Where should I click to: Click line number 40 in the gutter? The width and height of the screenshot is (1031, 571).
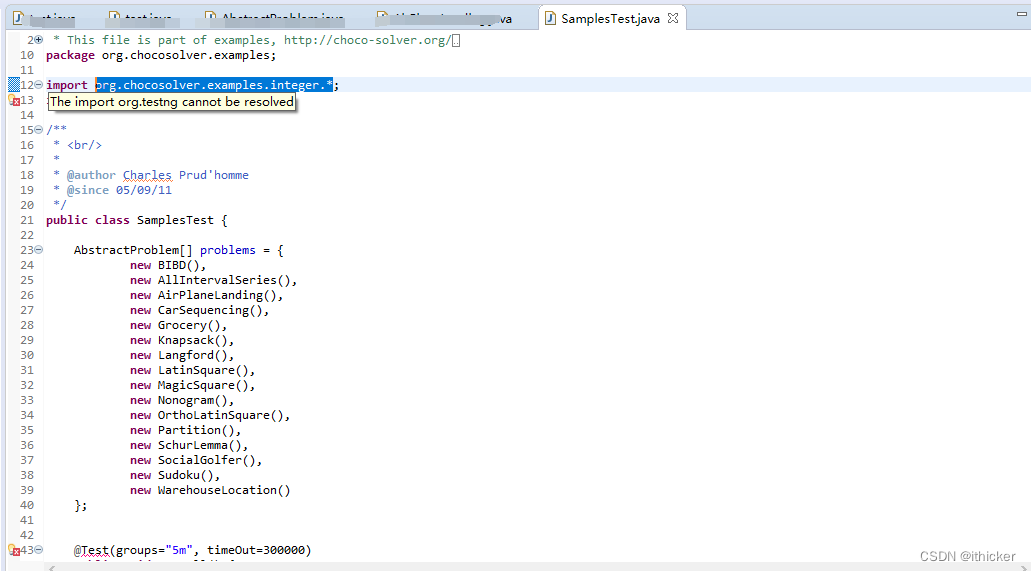point(26,505)
